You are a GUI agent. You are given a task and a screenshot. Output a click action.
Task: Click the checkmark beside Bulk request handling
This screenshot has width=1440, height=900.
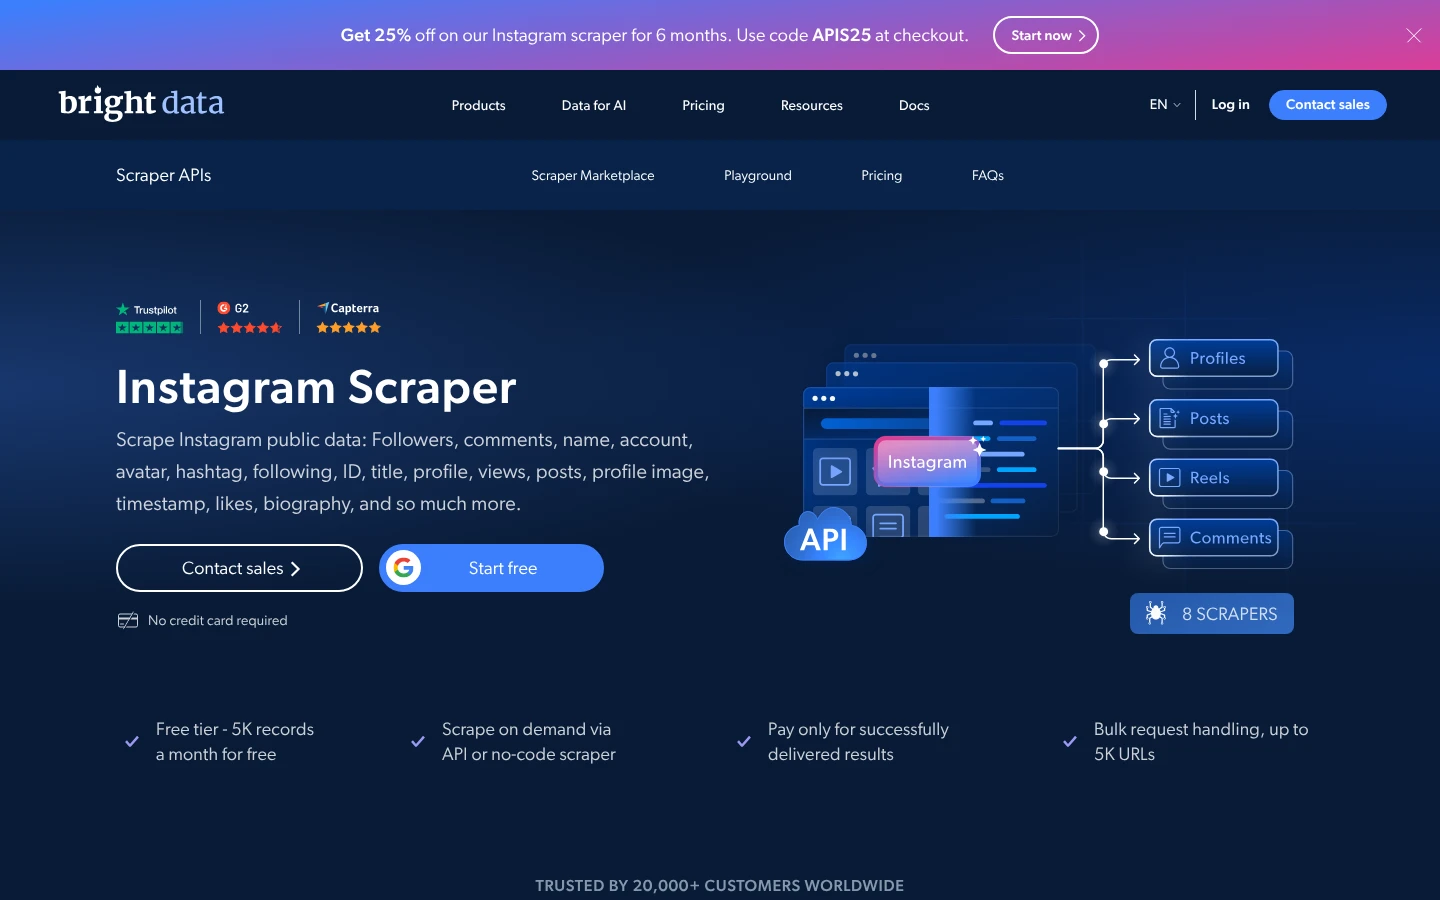(1070, 742)
